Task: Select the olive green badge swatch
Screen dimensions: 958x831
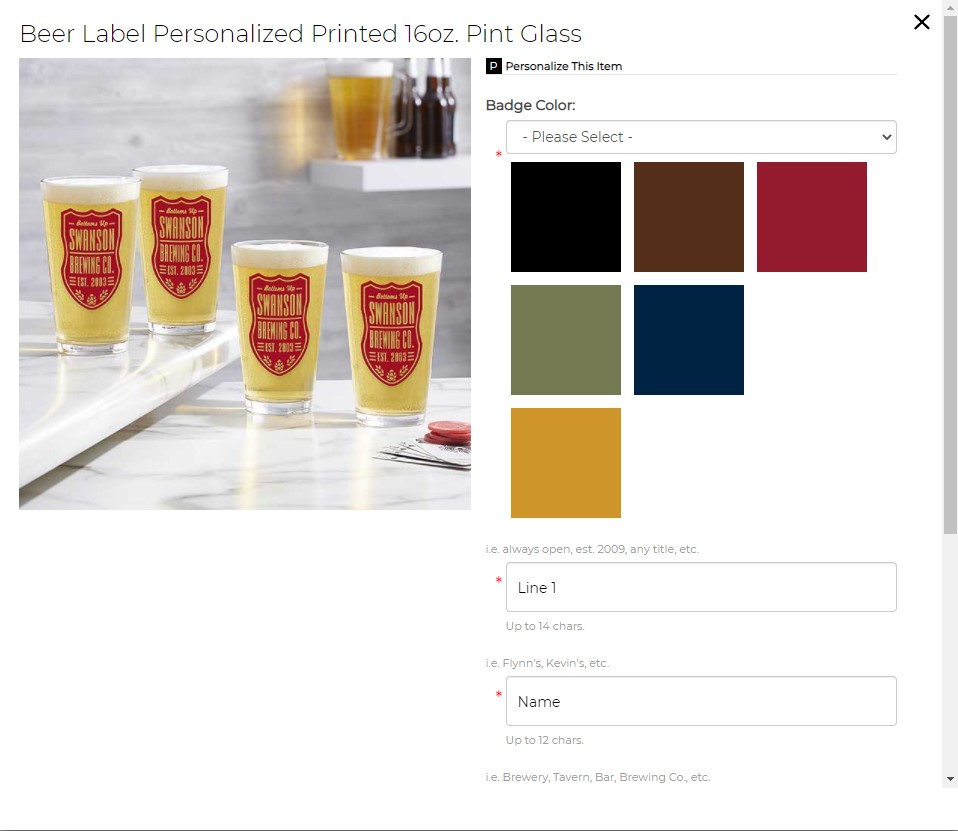Action: point(566,340)
